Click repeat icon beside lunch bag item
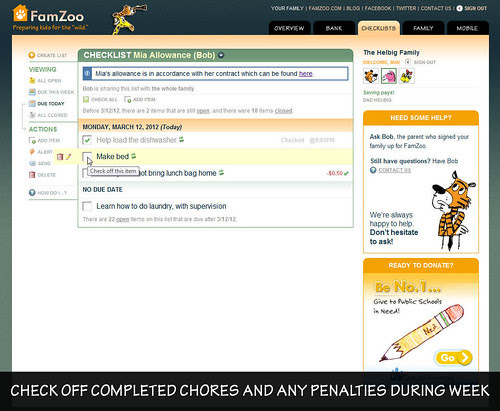Viewport: 500px width, 411px height. (221, 172)
